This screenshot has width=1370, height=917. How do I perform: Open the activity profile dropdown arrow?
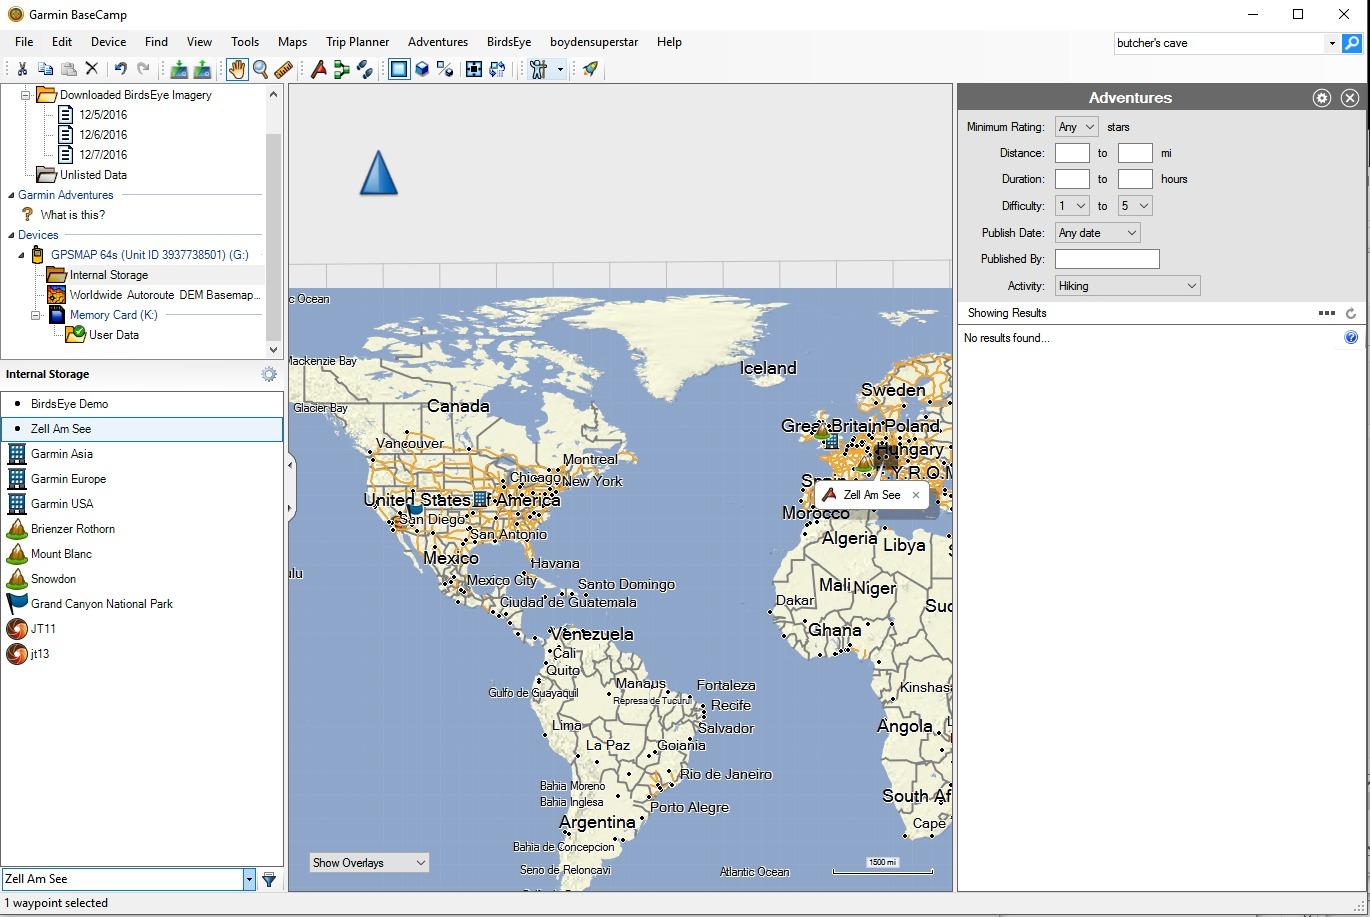pos(560,69)
